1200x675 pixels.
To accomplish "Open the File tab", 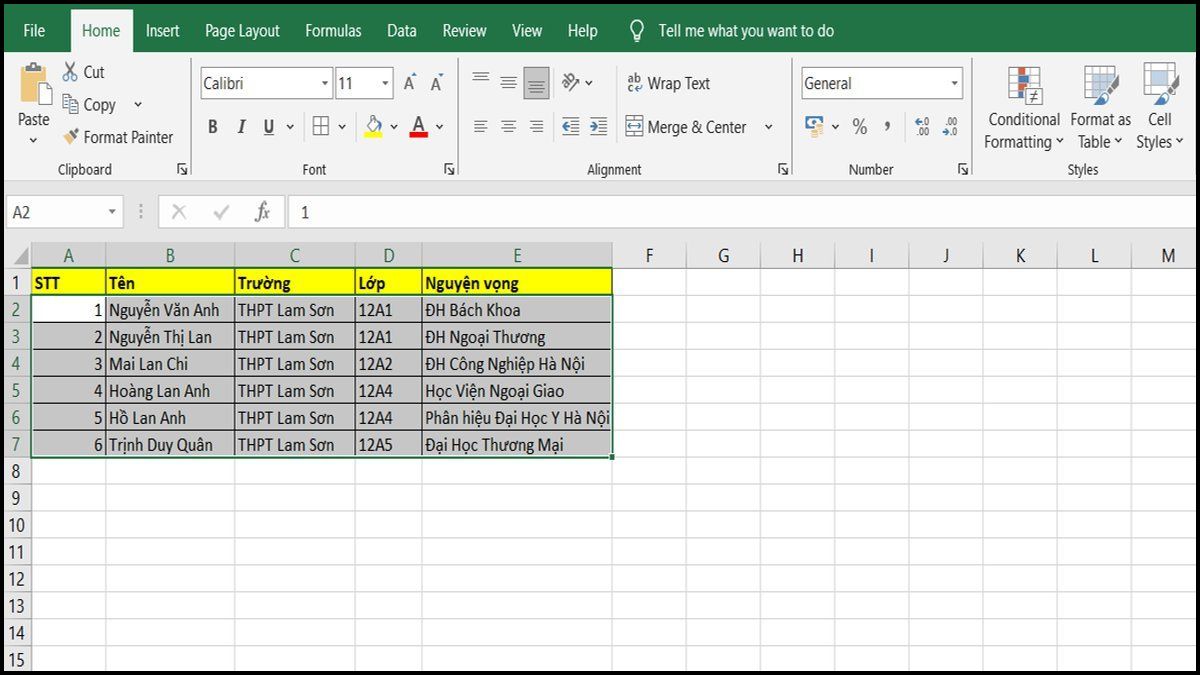I will pos(34,31).
